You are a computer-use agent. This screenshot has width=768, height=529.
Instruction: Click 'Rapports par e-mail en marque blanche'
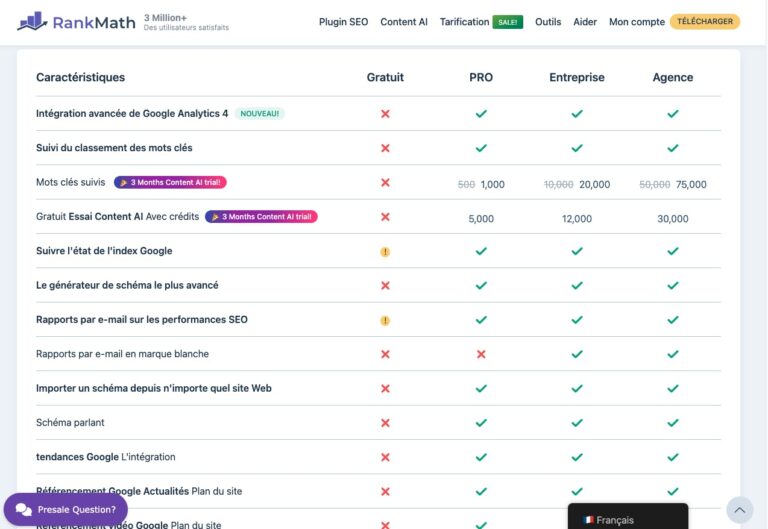[122, 354]
